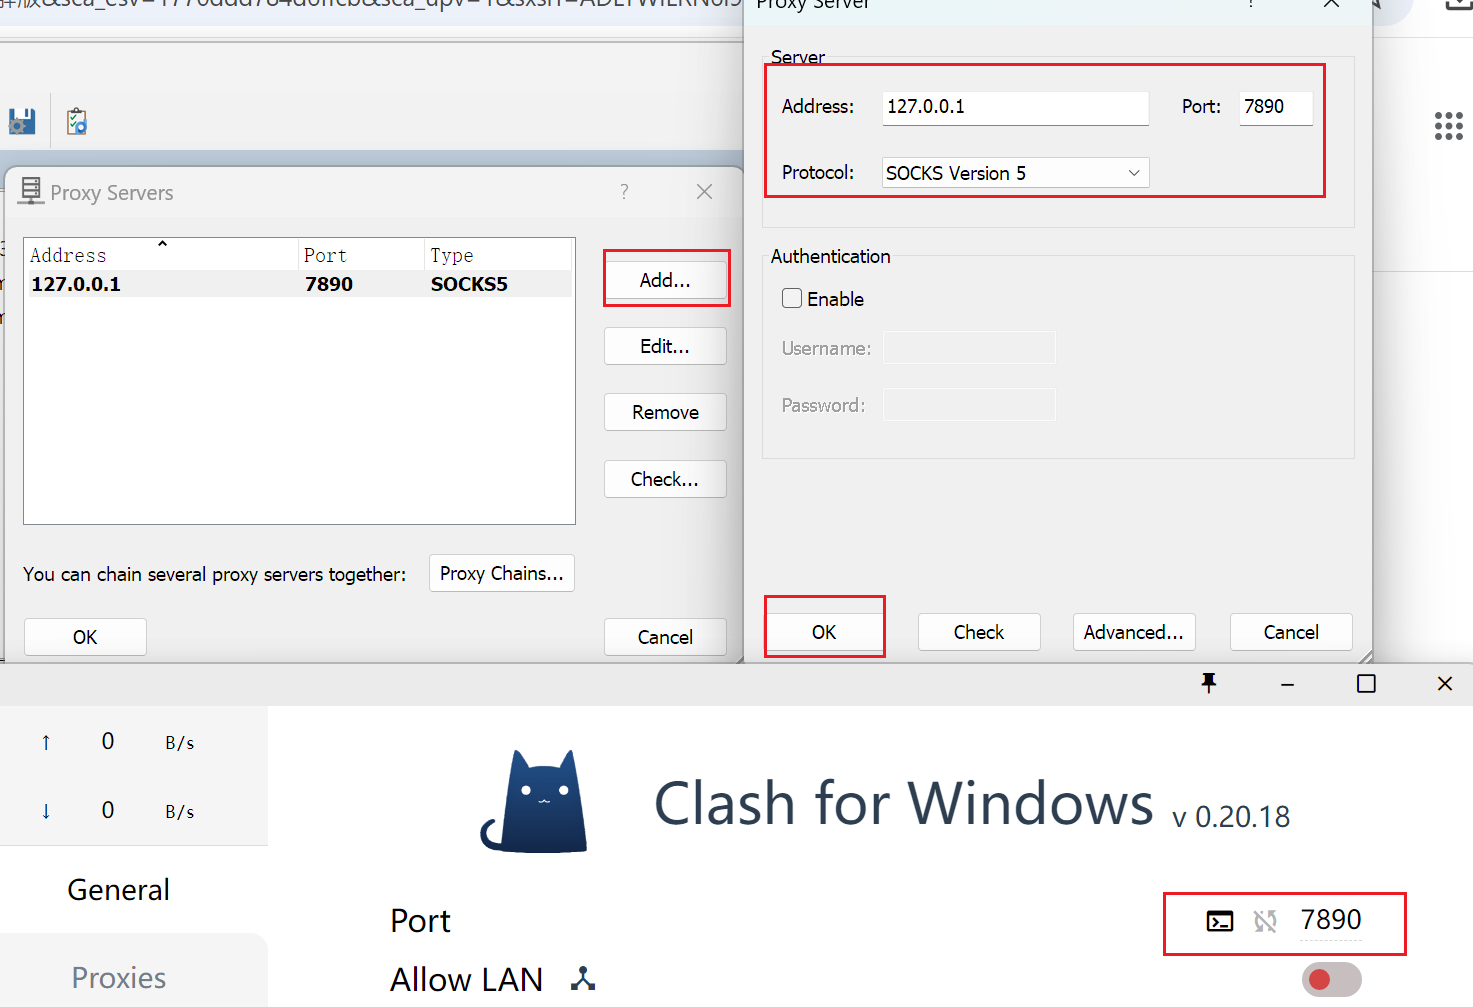Click the Address field showing 127.0.0.1
The height and width of the screenshot is (1007, 1473).
1015,107
